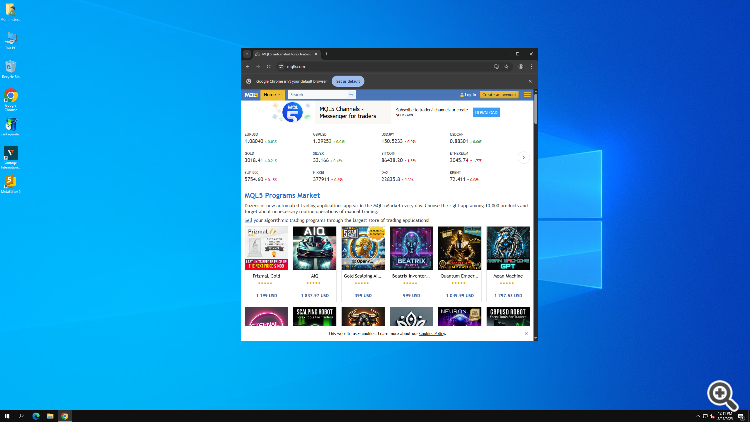Open the Quantum Emperor product thumbnail

click(460, 248)
